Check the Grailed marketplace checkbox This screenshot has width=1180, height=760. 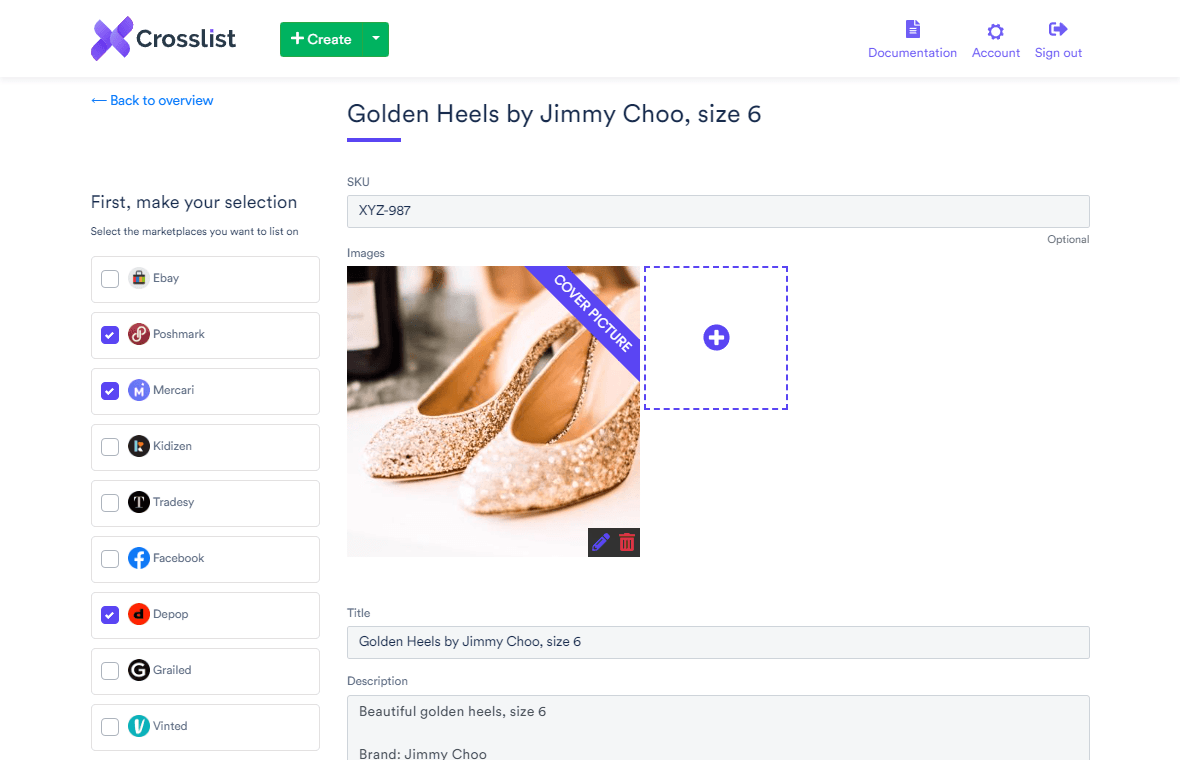pyautogui.click(x=110, y=670)
